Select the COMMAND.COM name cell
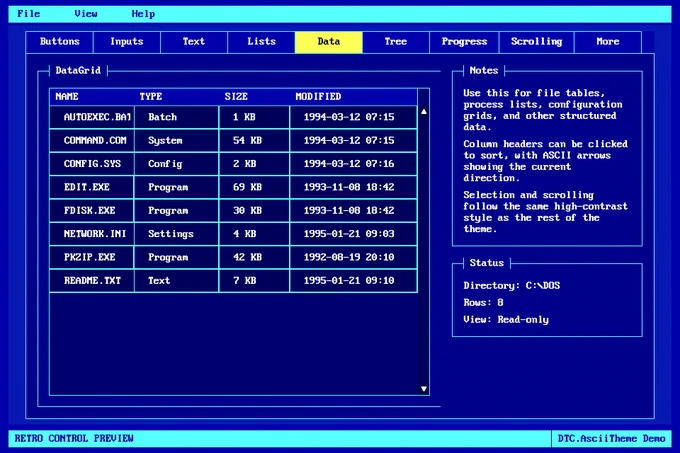Screen dimensions: 680x453 coord(92,140)
